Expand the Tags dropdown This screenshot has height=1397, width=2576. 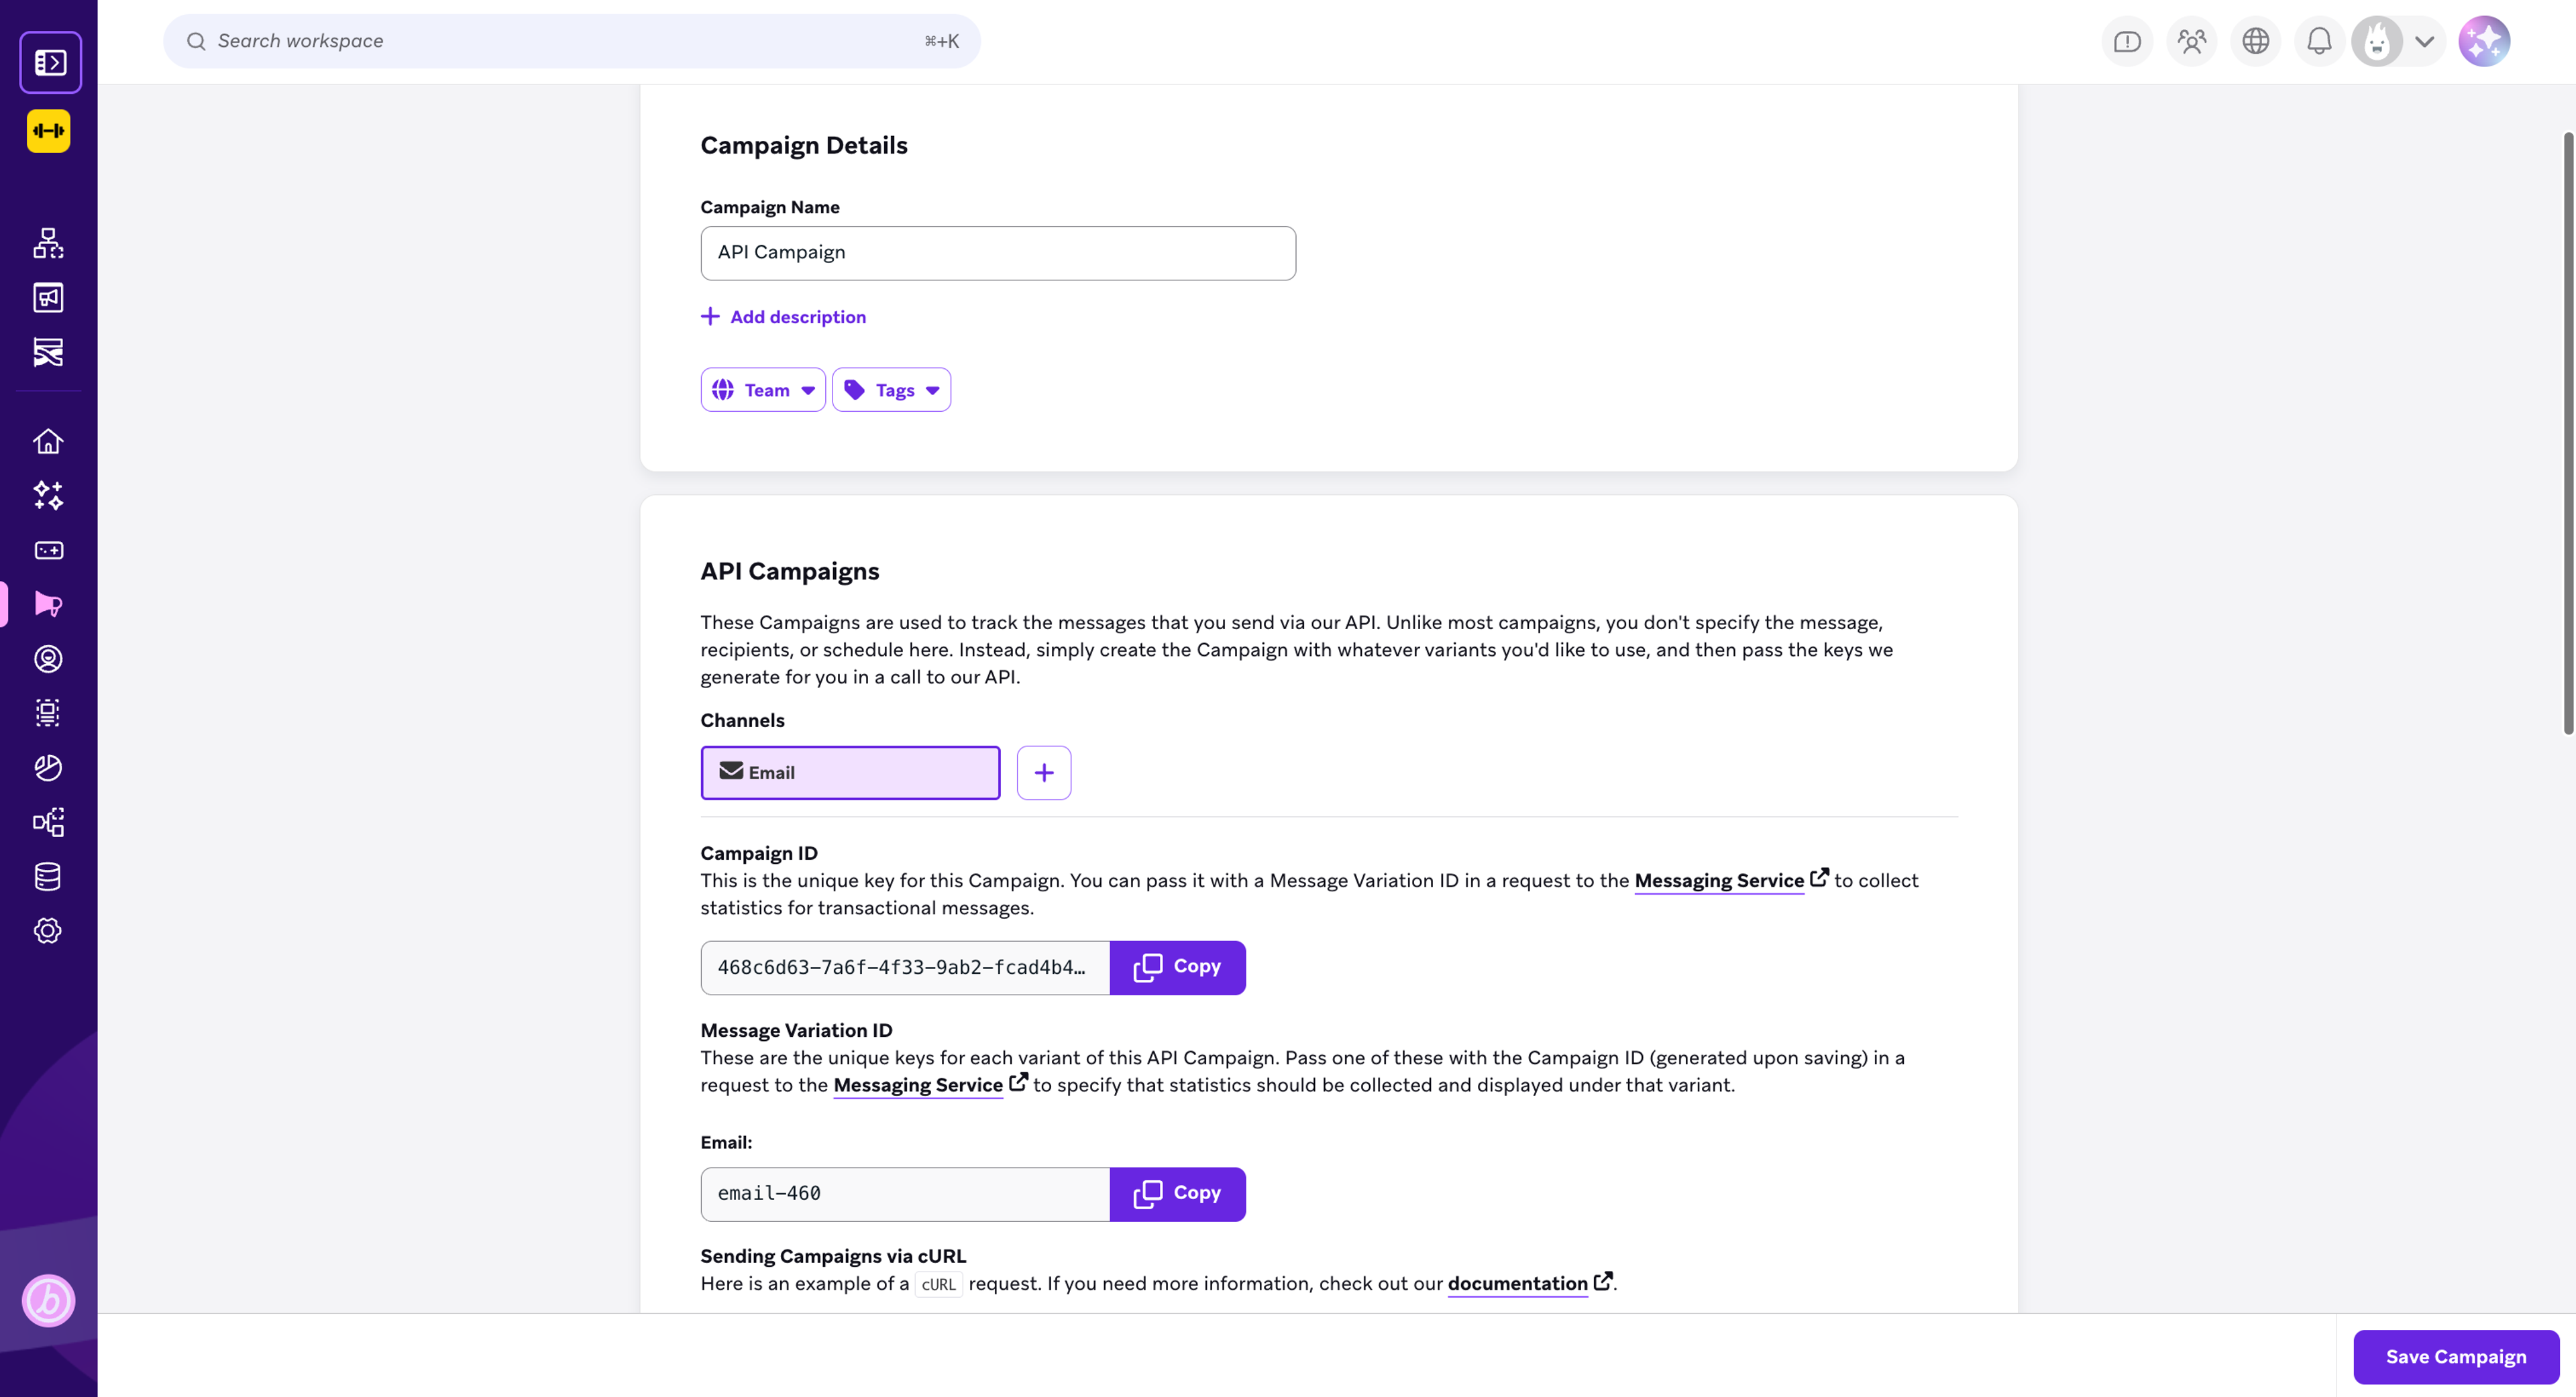coord(891,390)
